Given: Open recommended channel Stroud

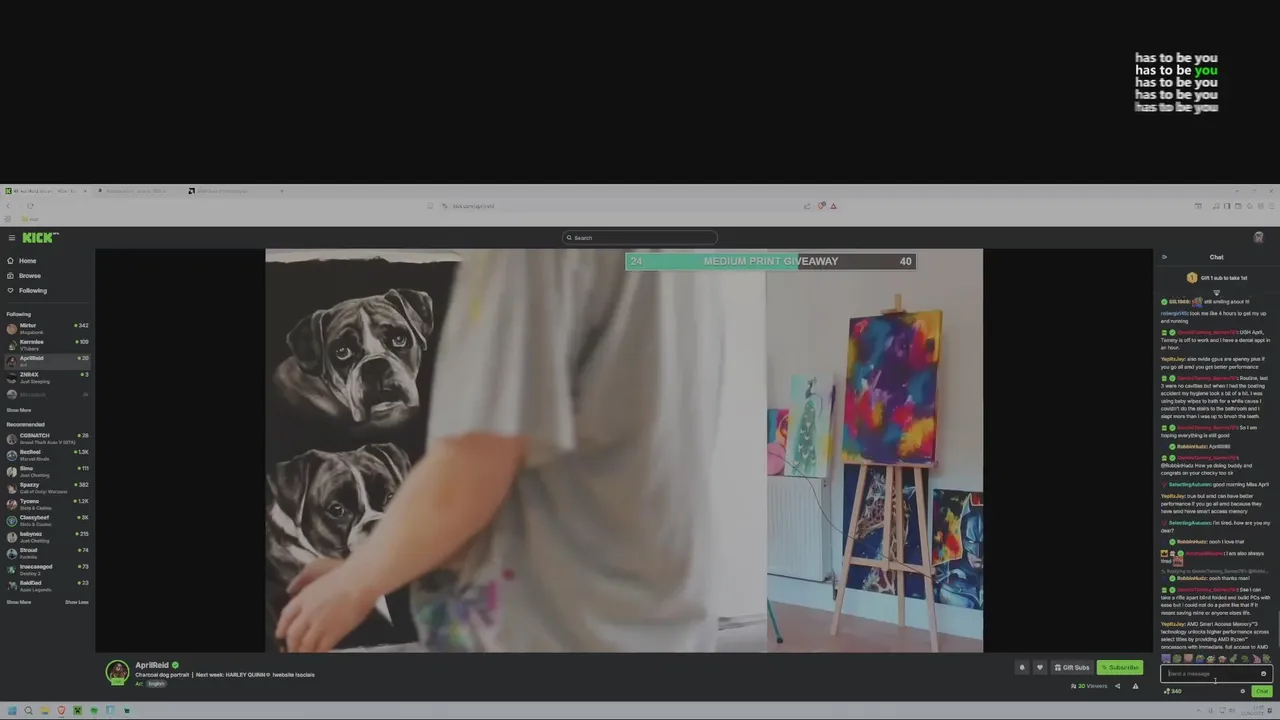Looking at the screenshot, I should pos(47,552).
